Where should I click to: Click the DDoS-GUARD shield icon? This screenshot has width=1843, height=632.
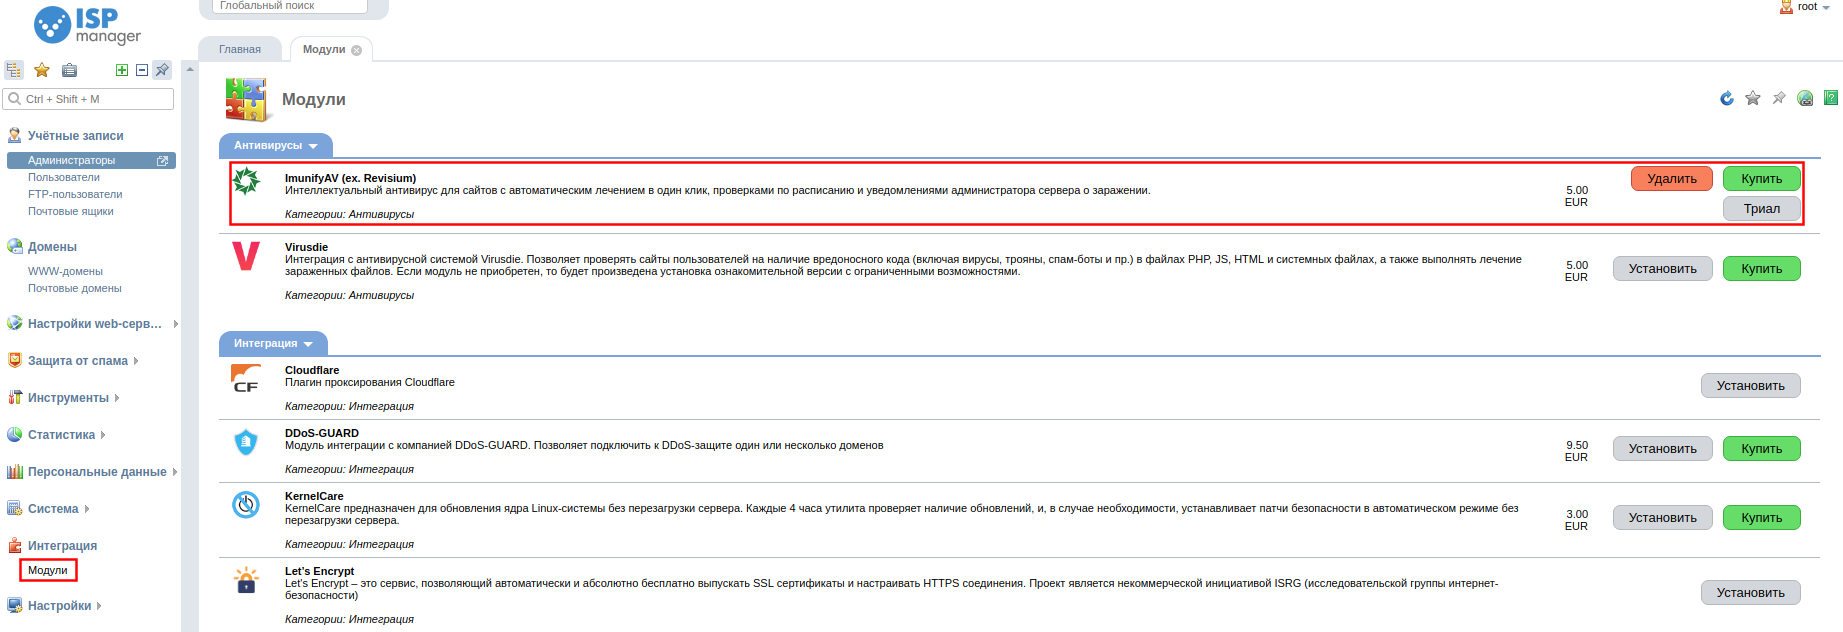point(246,442)
